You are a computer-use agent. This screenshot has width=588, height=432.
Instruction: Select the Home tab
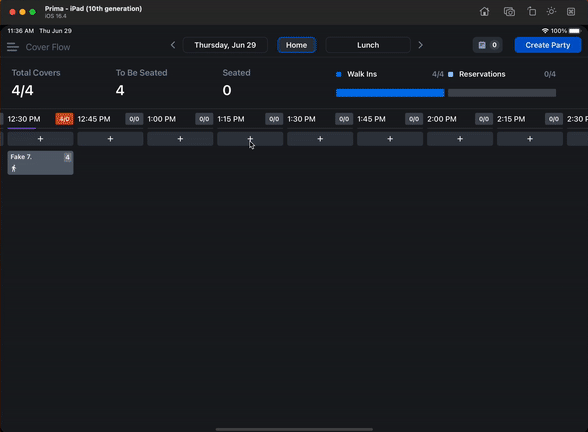click(x=297, y=45)
